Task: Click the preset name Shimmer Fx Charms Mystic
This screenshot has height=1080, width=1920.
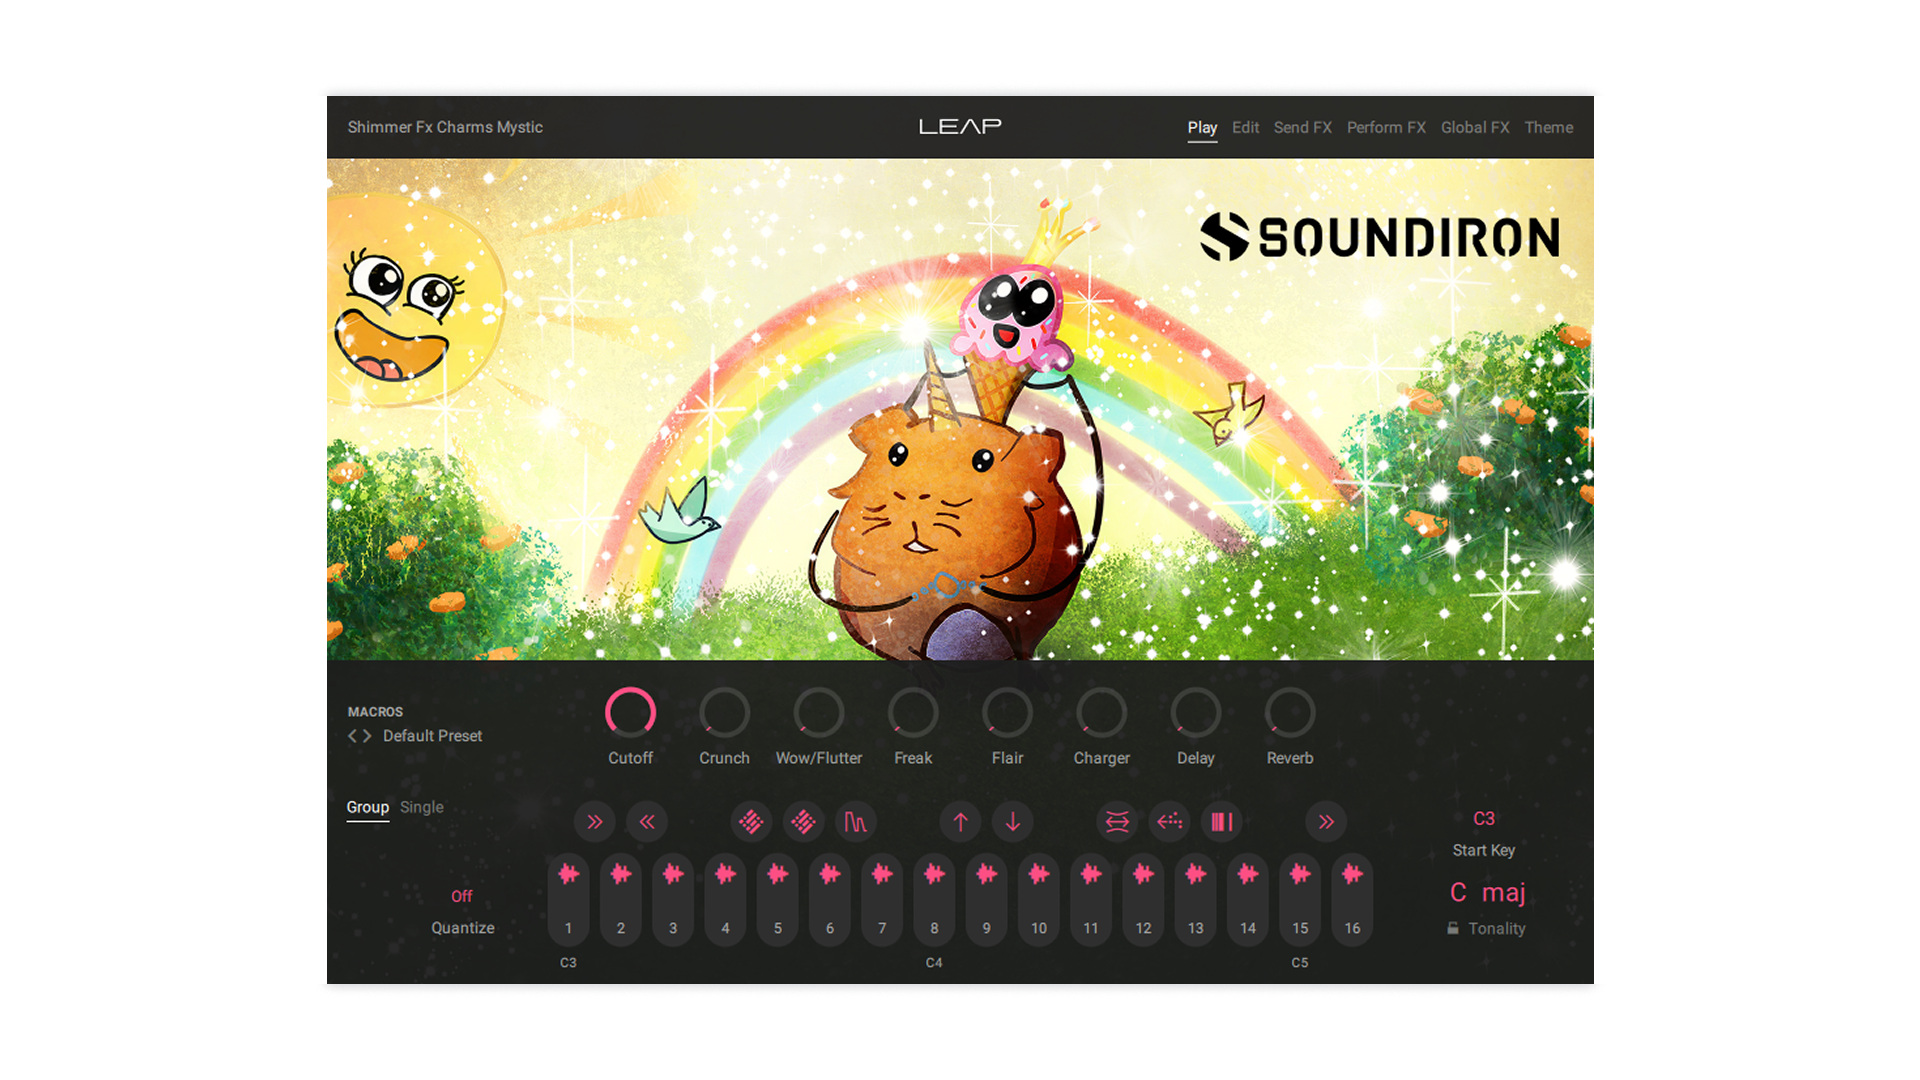Action: tap(445, 128)
